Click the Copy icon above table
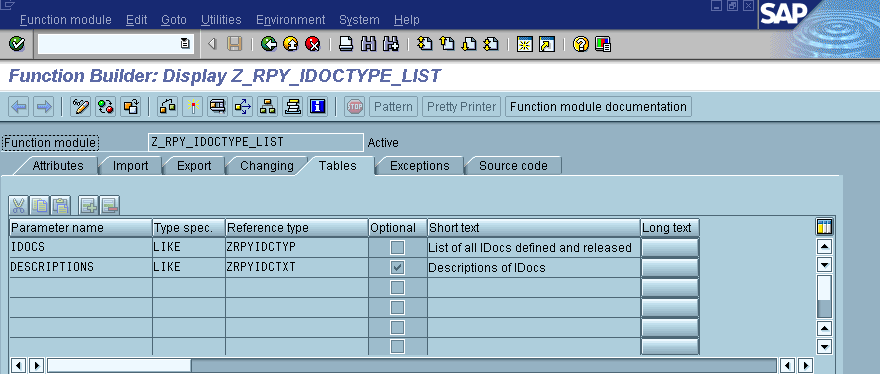Screen dimensions: 880x374 tap(39, 206)
